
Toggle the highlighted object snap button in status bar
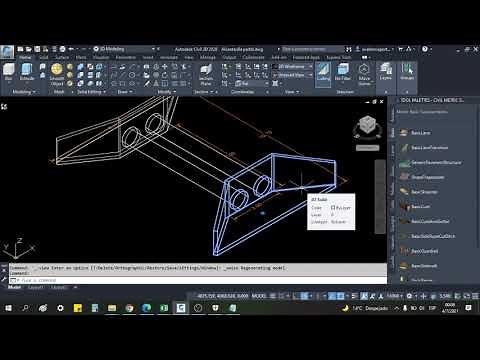pyautogui.click(x=340, y=296)
